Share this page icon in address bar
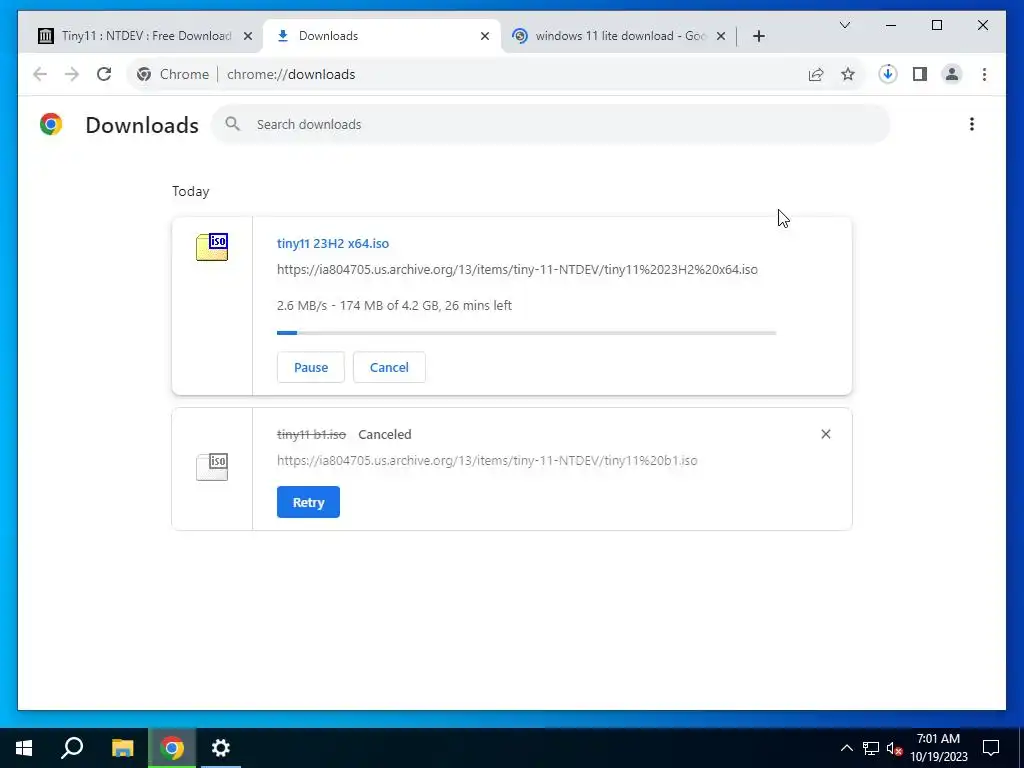 click(x=816, y=74)
